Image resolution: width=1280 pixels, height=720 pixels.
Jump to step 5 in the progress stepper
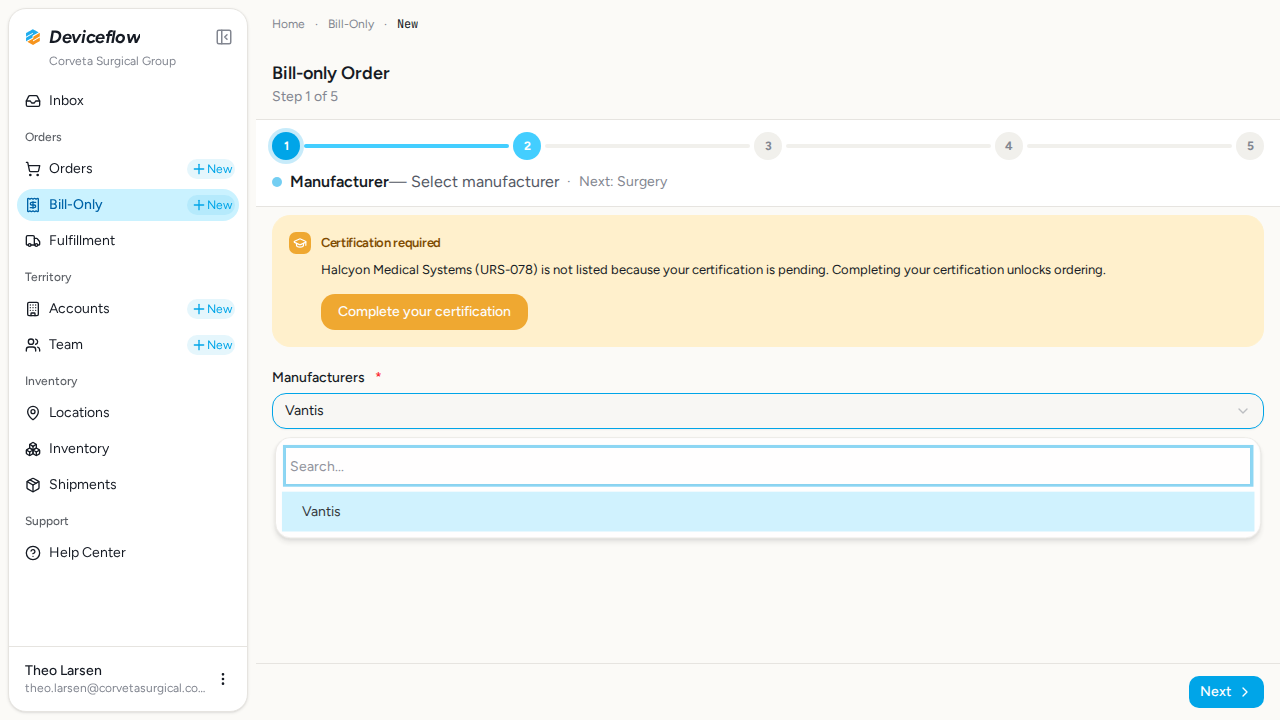click(1250, 146)
